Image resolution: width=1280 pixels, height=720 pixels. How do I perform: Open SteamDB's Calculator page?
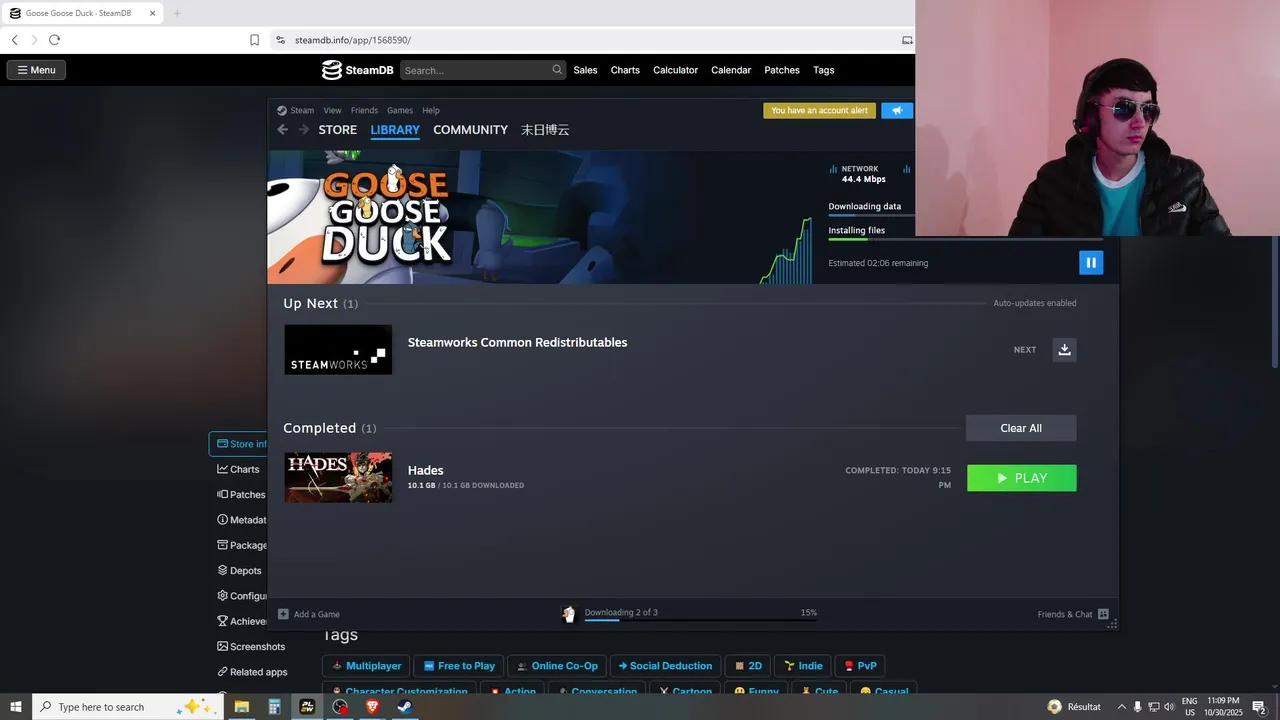[675, 70]
